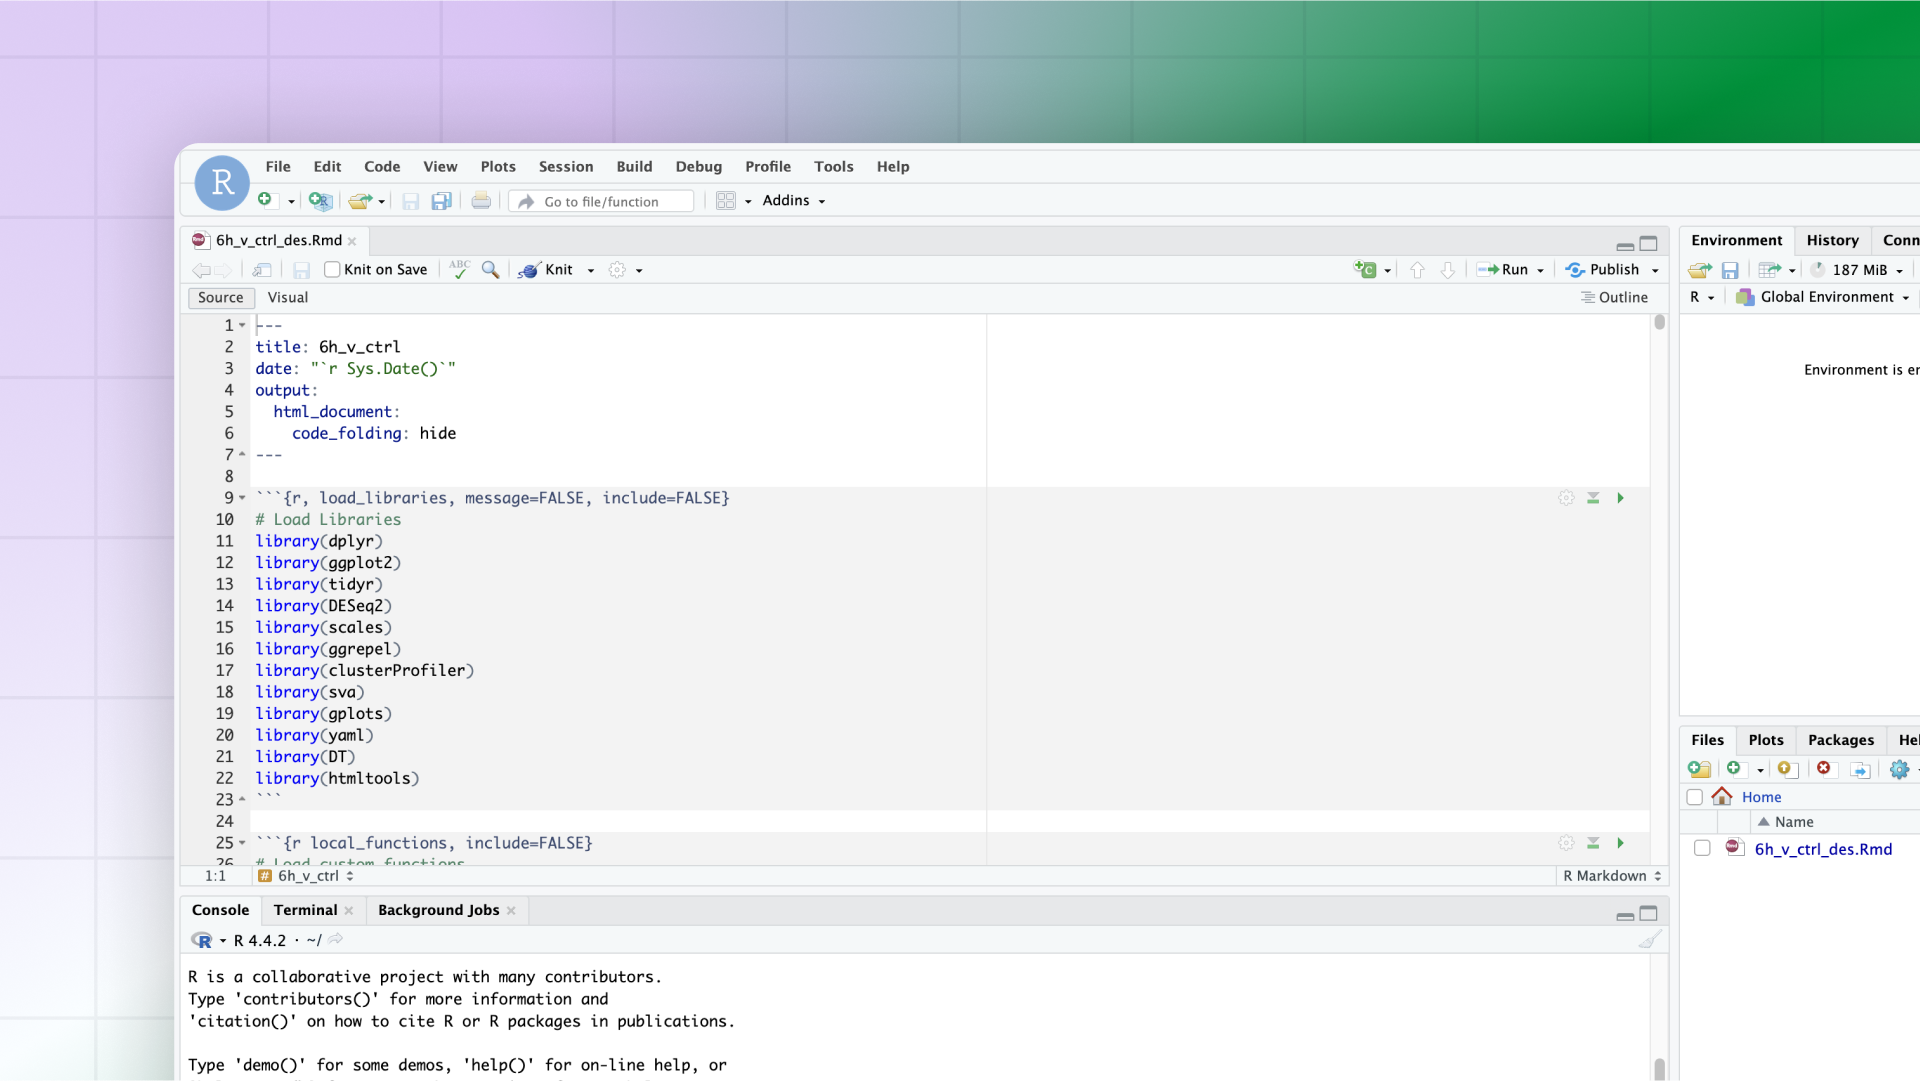Screen dimensions: 1920x1081
Task: Click the Run button
Action: click(1503, 269)
